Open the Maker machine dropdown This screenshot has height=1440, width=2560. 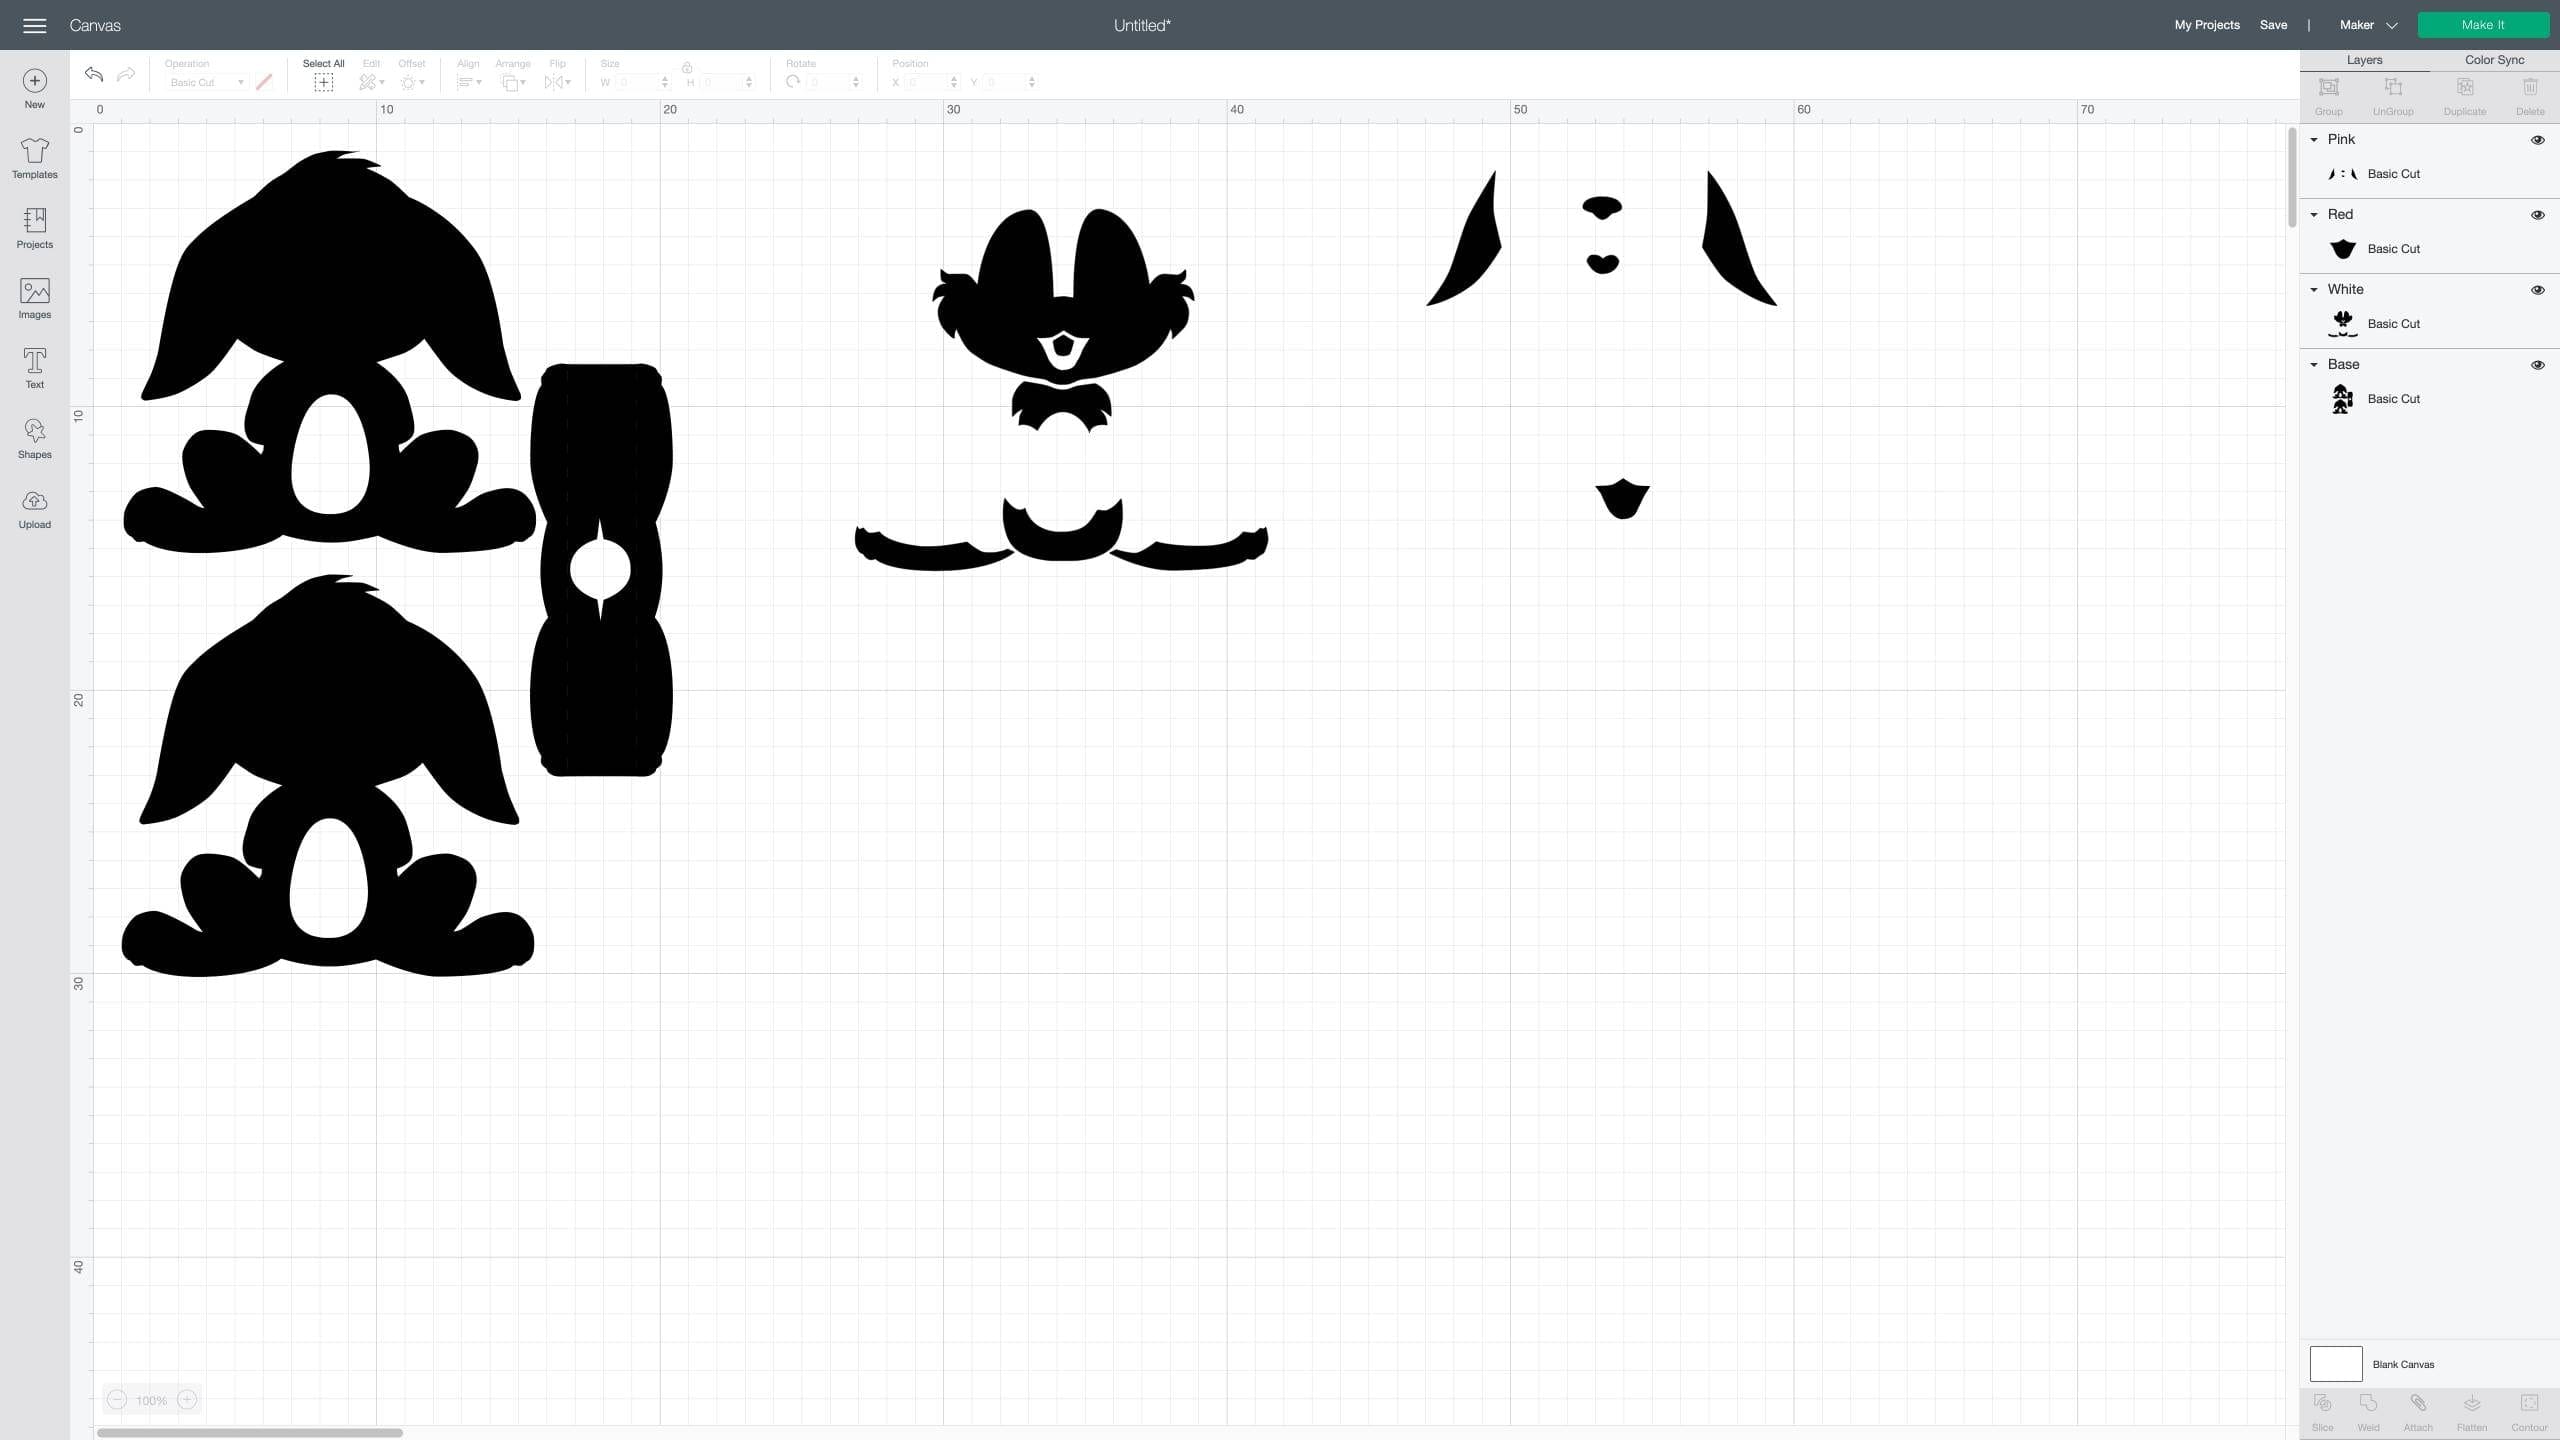[2368, 25]
